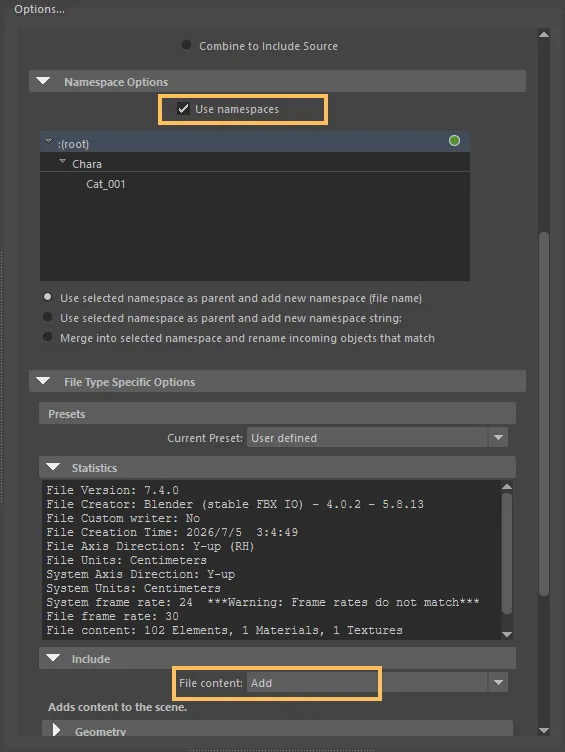Click the Options... title text
The width and height of the screenshot is (565, 752).
pos(39,9)
